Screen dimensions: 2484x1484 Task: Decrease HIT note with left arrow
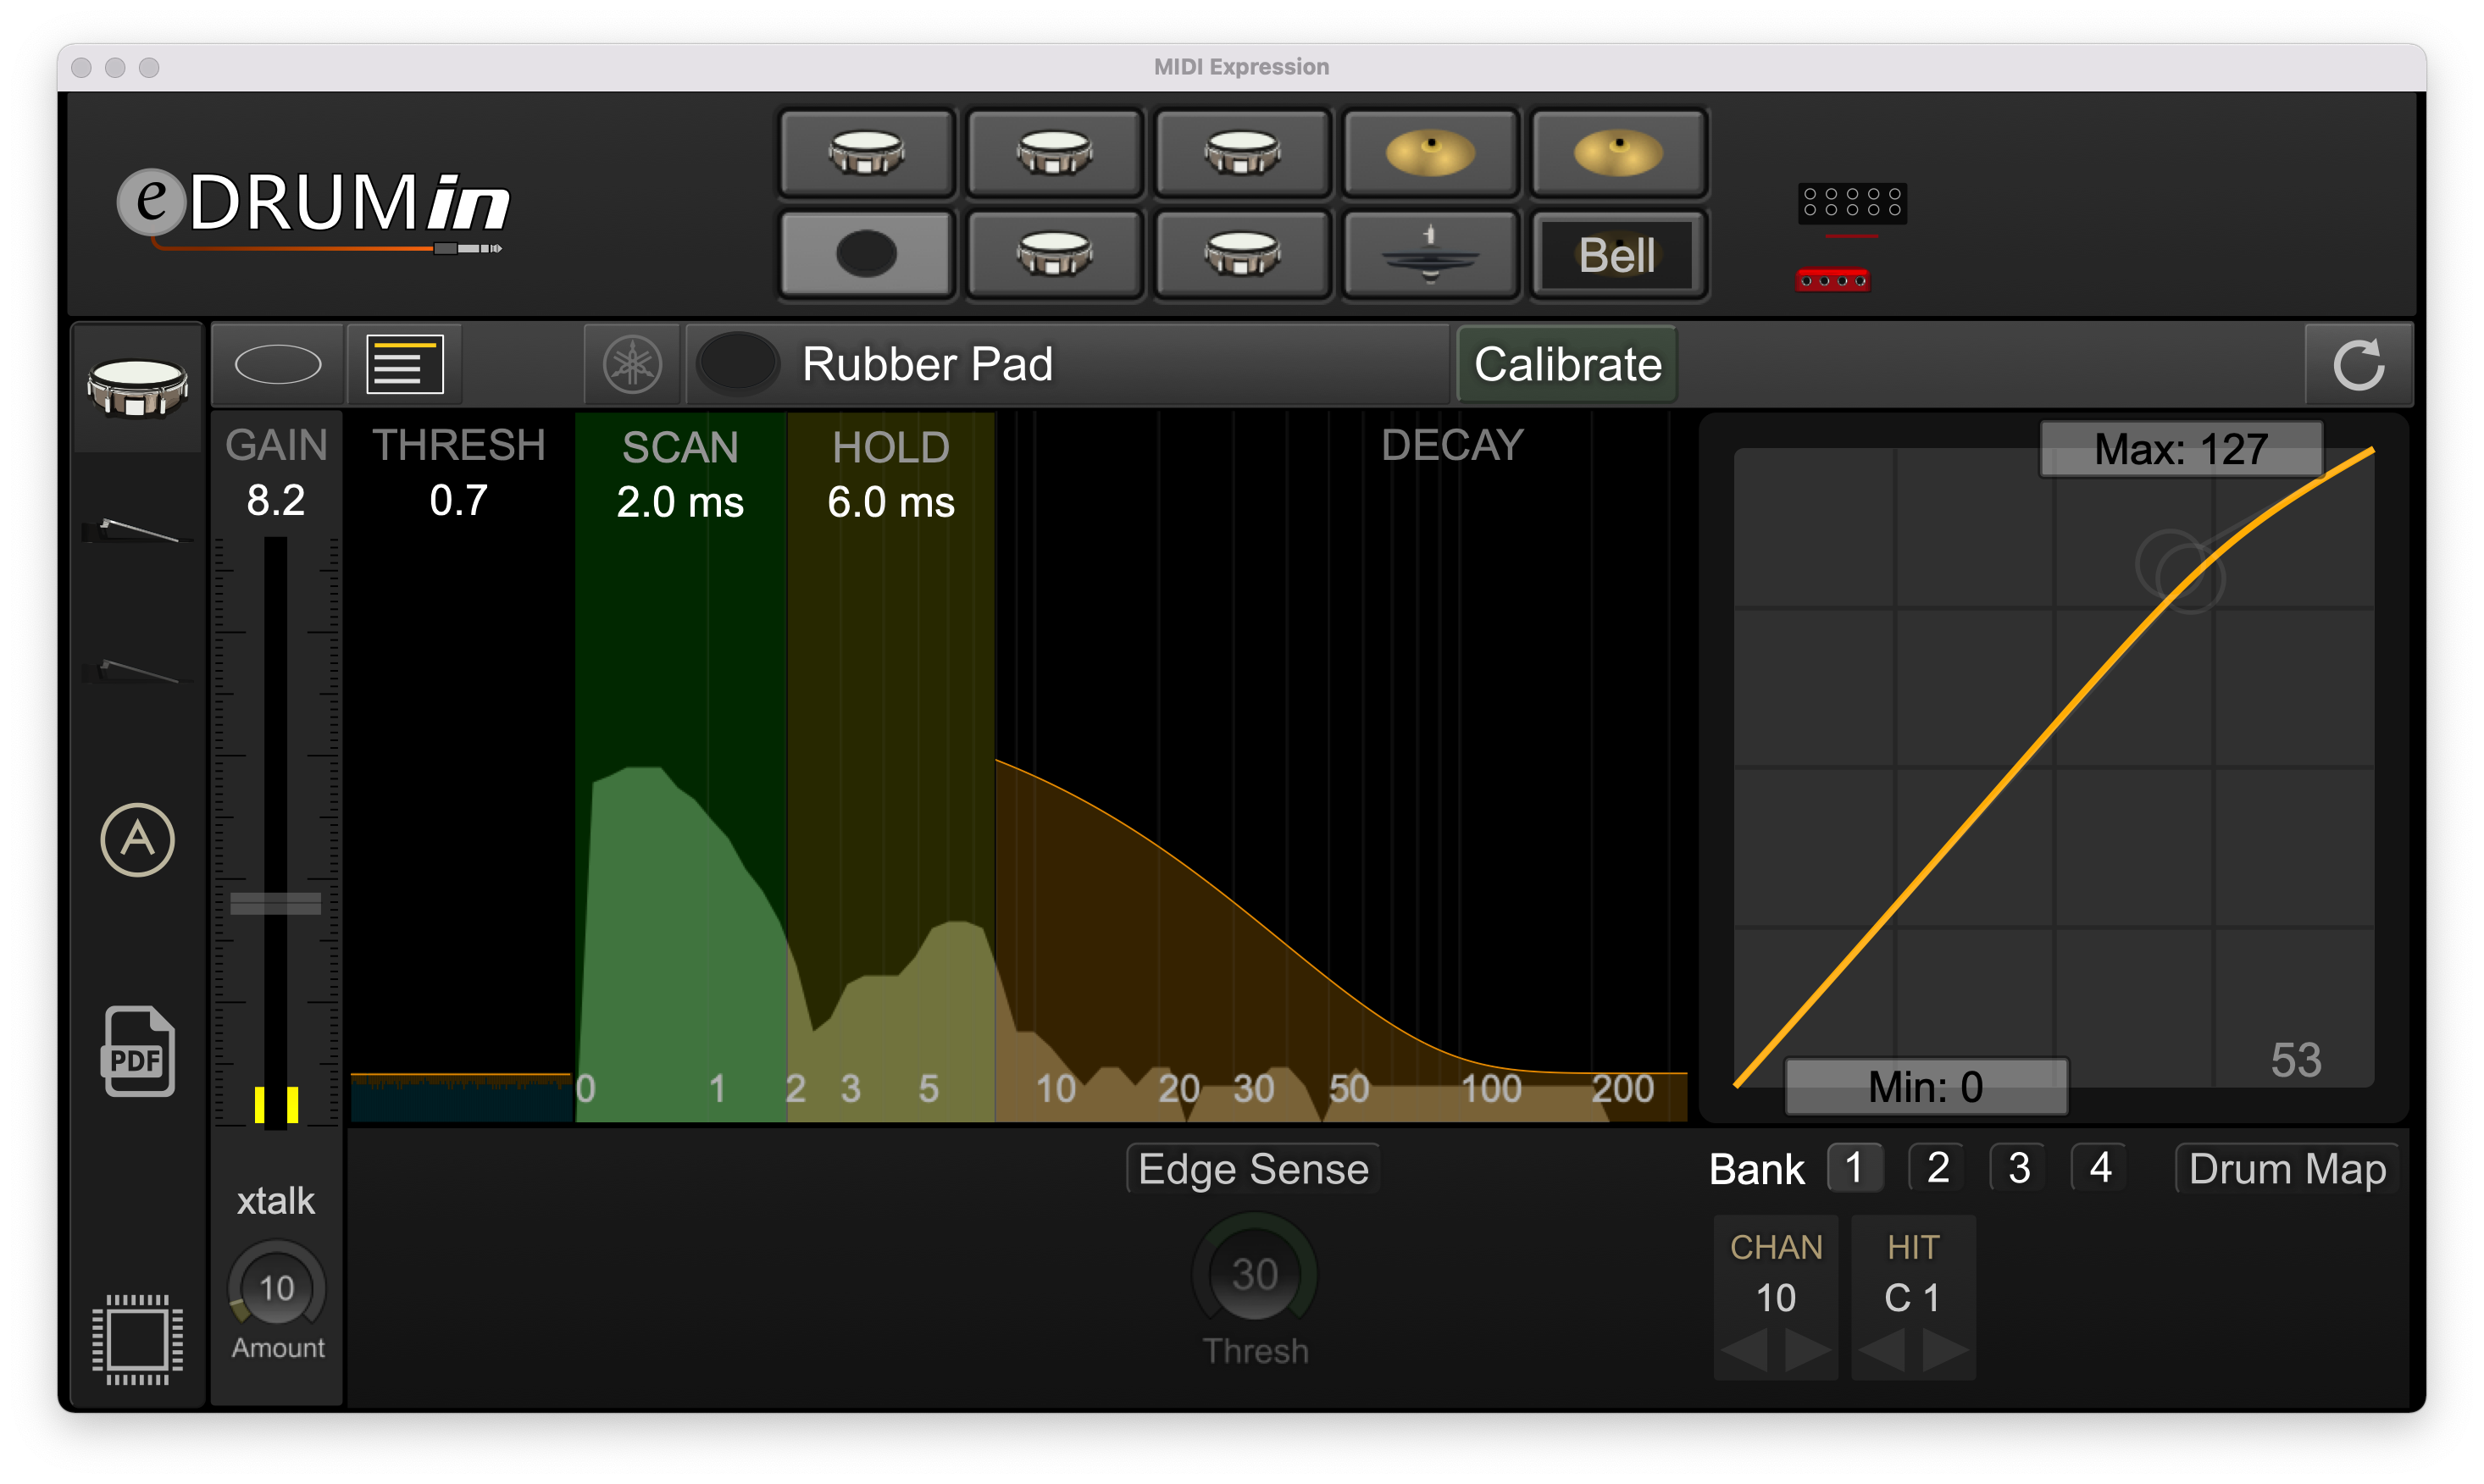(x=1882, y=1351)
